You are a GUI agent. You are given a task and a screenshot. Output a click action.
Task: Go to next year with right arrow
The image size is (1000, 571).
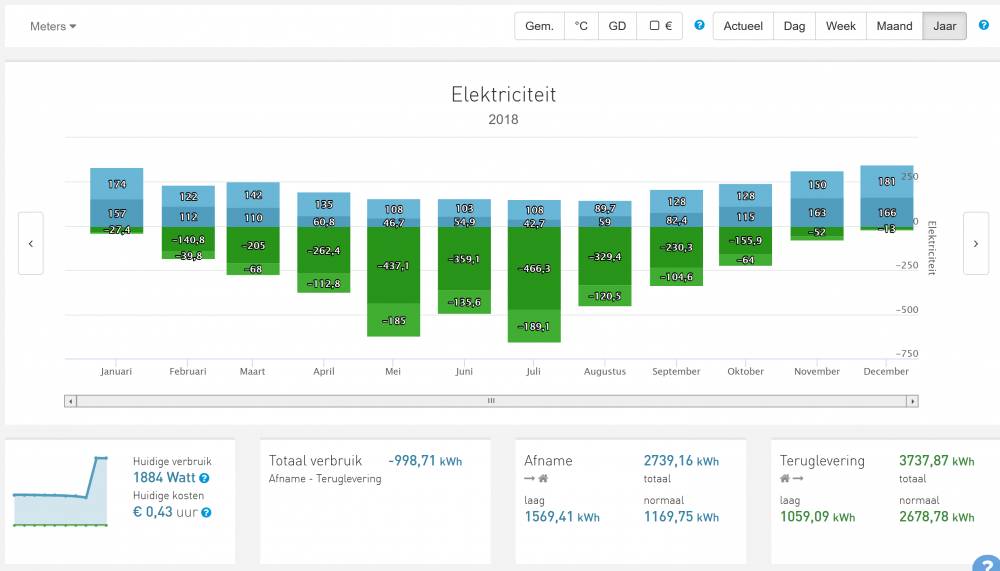975,243
